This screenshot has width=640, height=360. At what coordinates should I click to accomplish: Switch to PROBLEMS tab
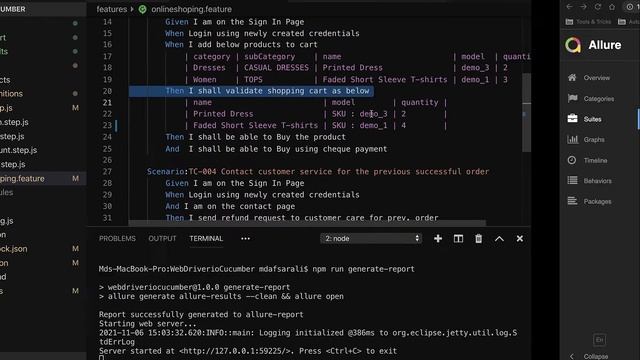(117, 238)
